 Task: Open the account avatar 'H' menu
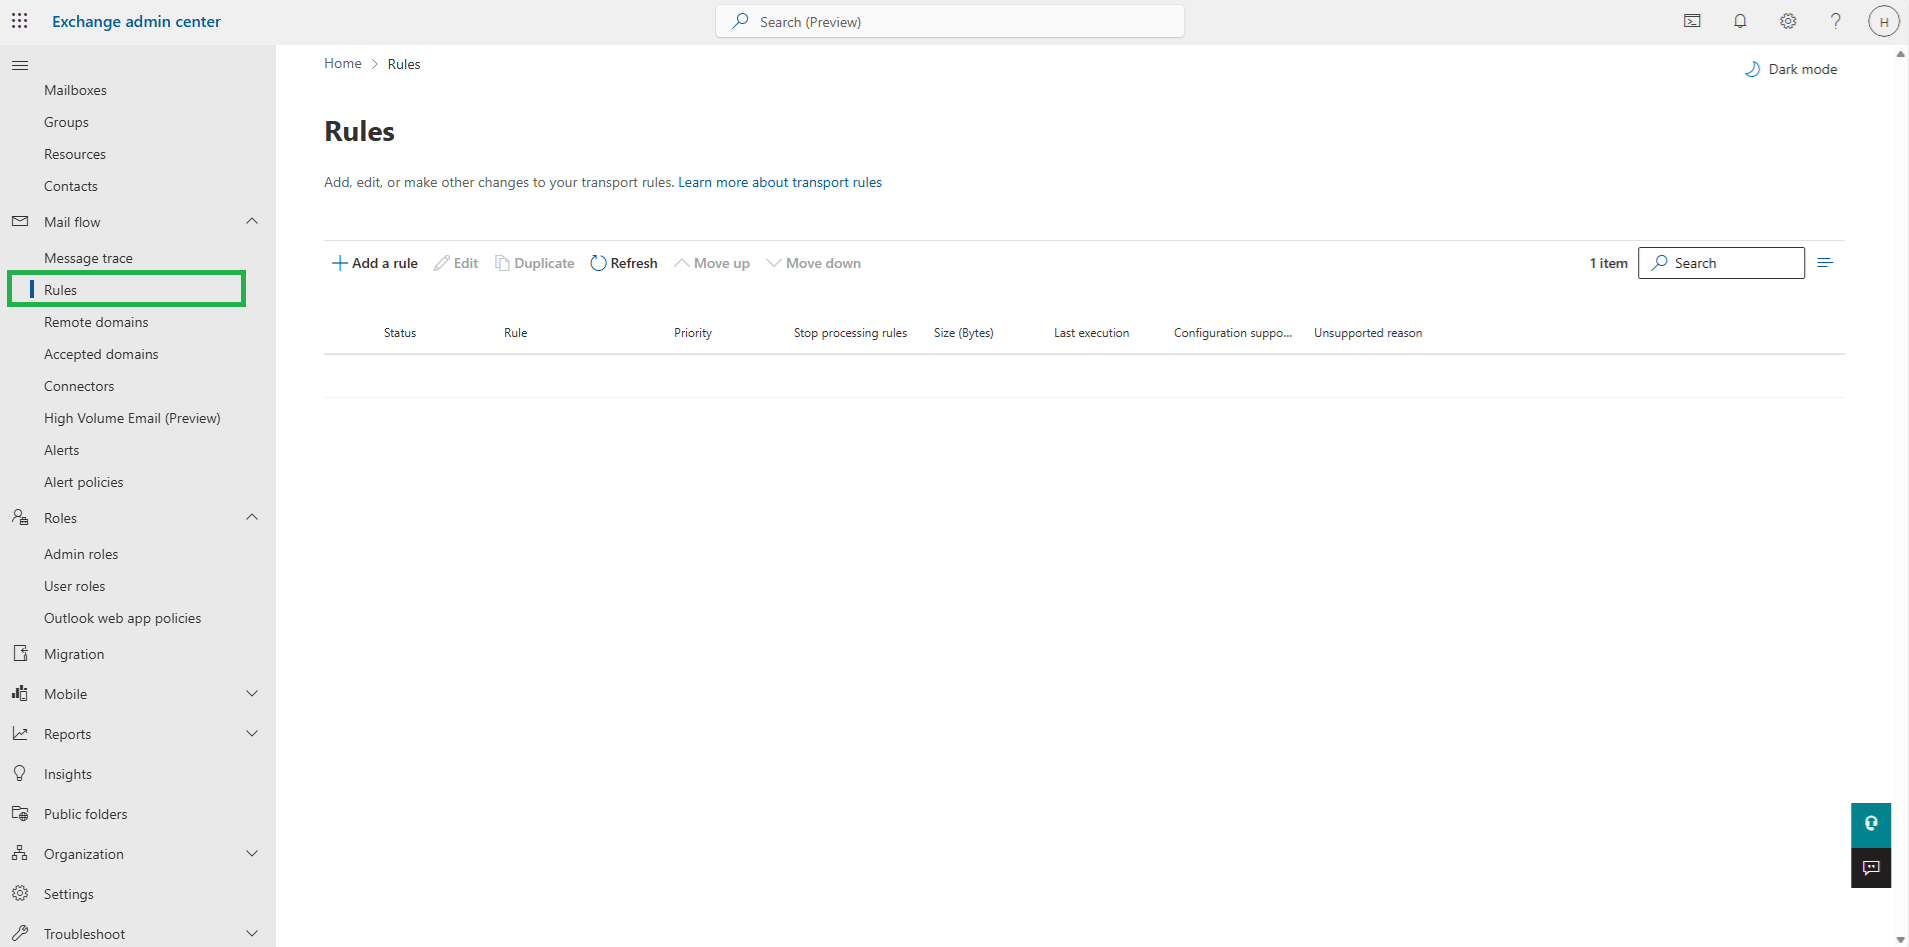coord(1884,21)
